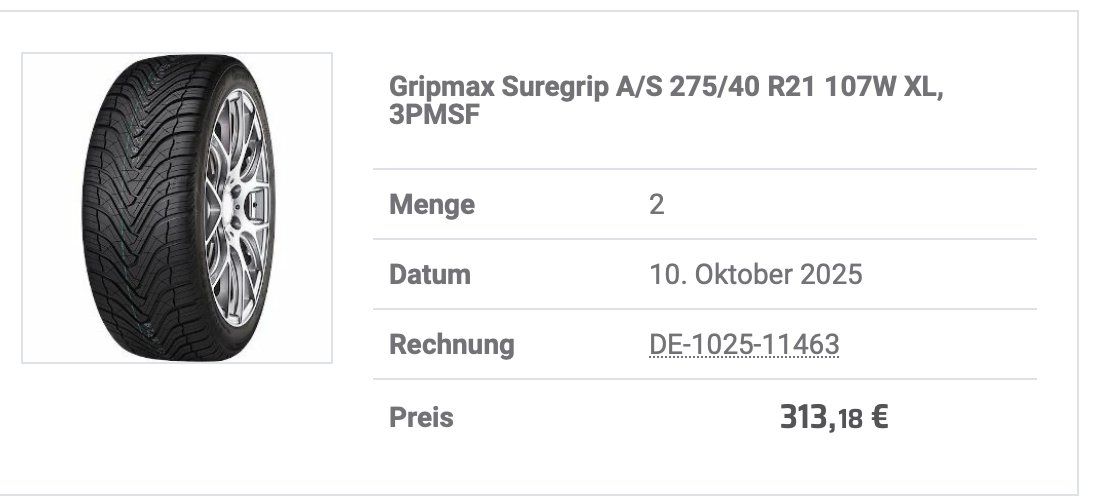This screenshot has height=502, width=1104.
Task: Open invoice DE-1025-11463 link
Action: 744,345
